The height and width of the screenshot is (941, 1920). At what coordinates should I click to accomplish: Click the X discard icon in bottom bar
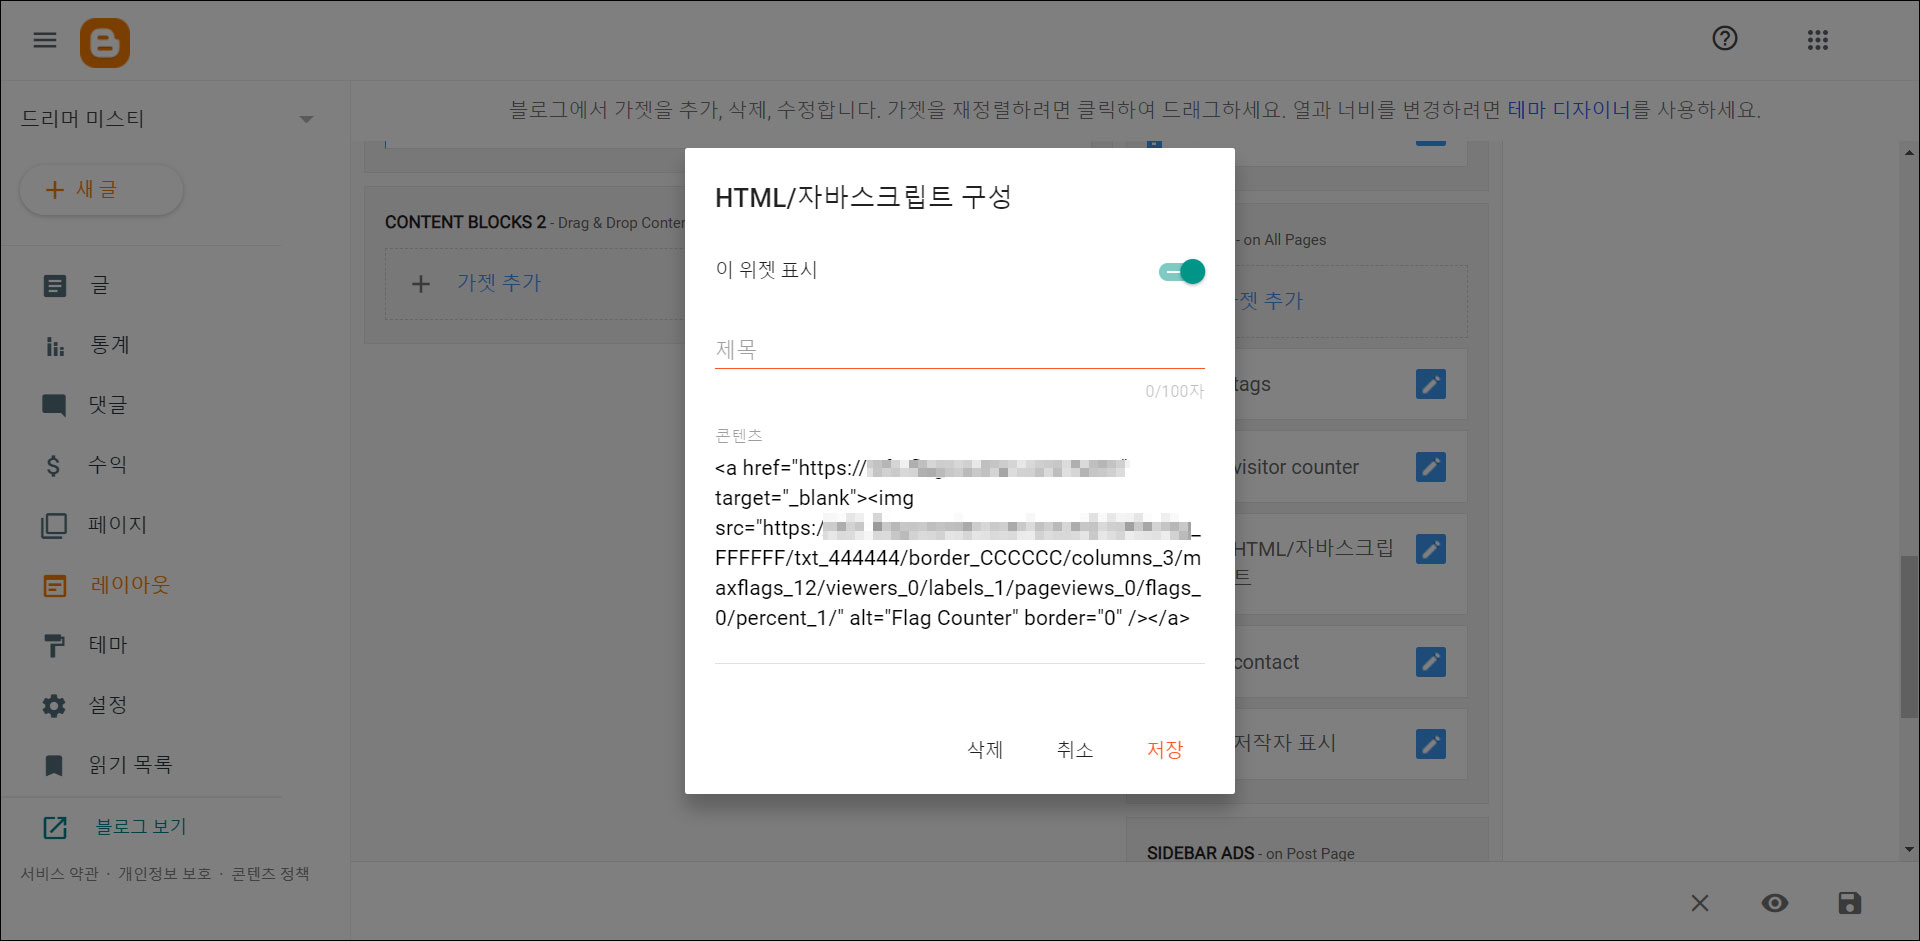1700,903
